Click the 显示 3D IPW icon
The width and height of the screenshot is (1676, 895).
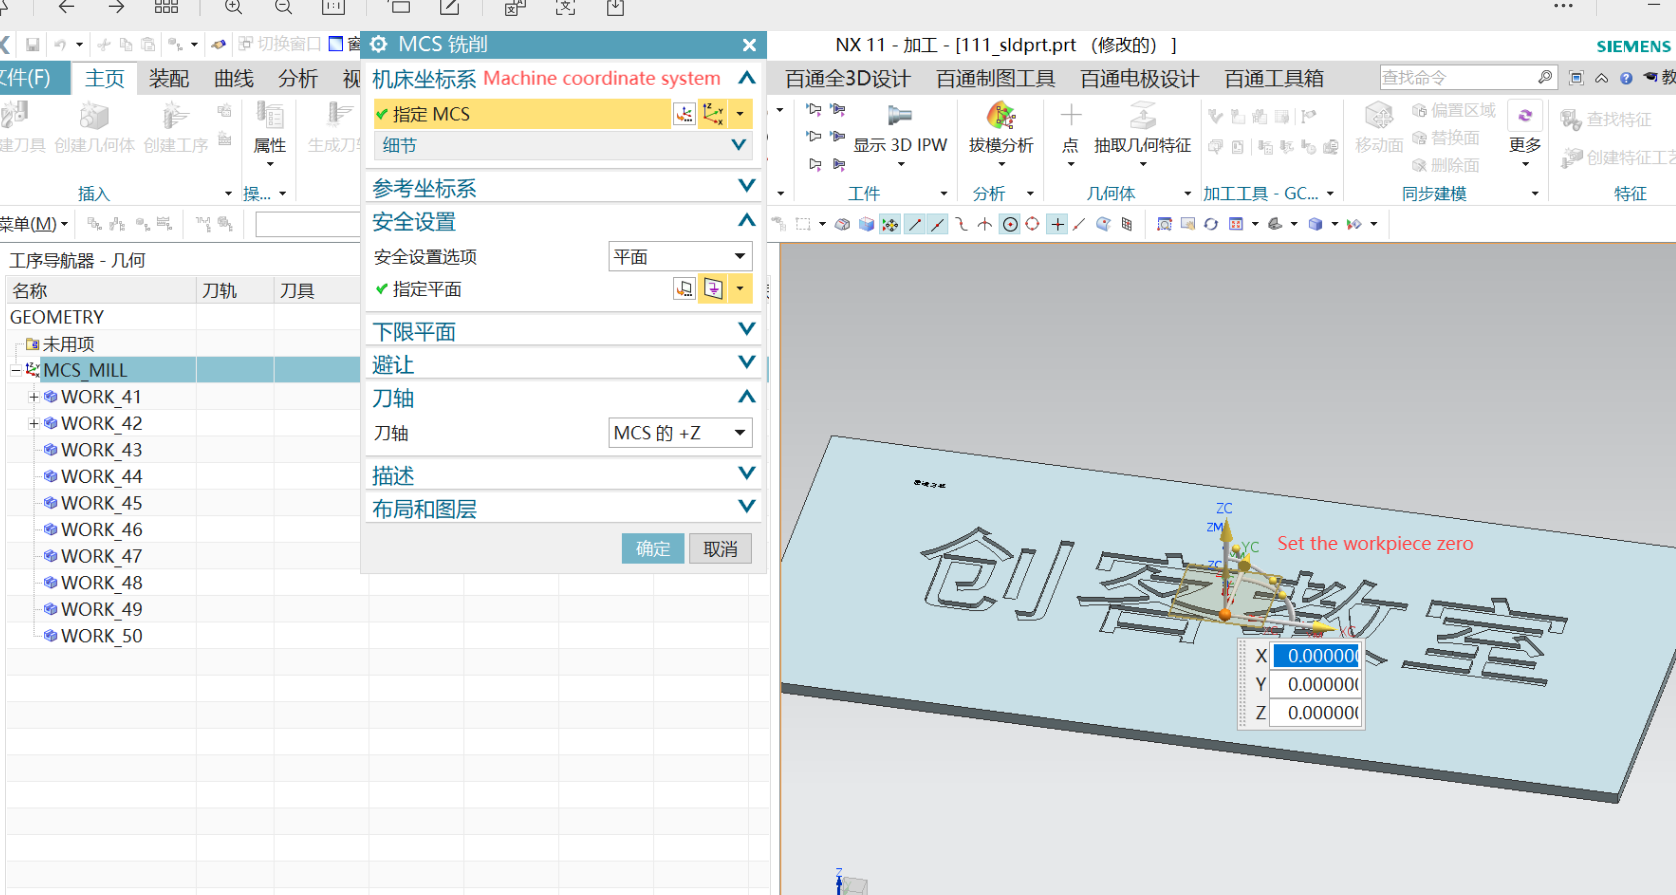tap(900, 115)
